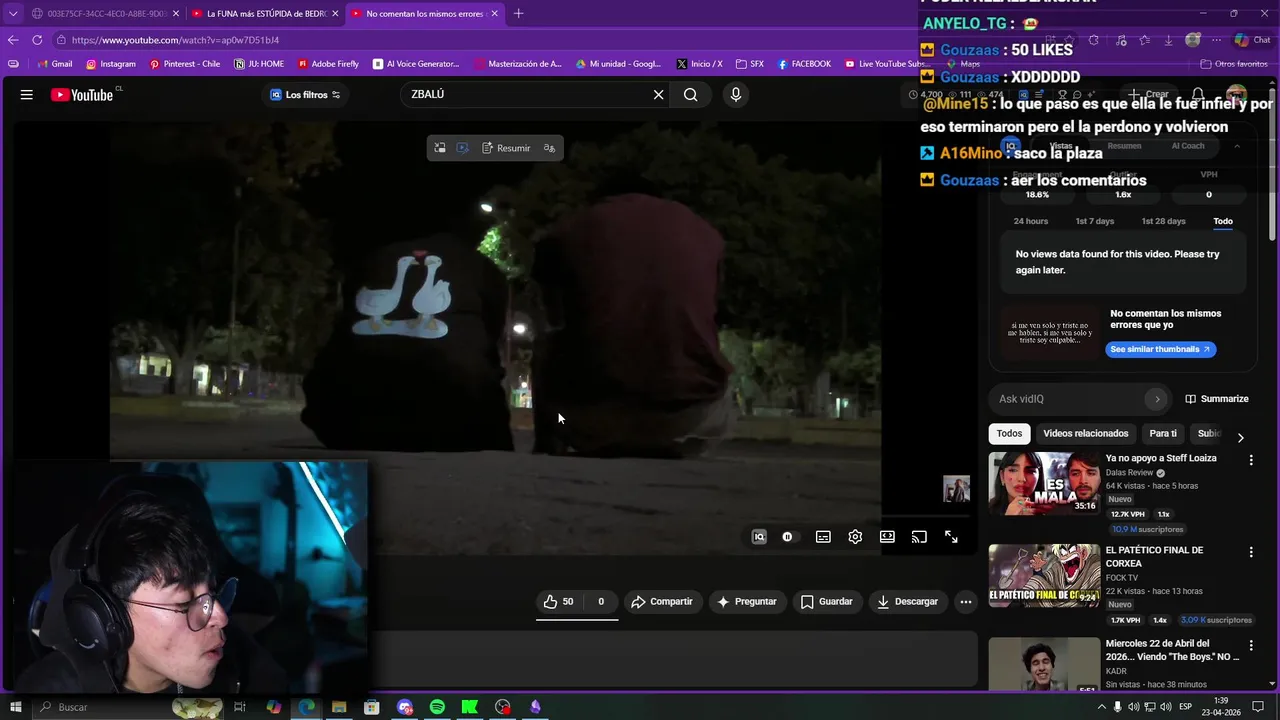Image resolution: width=1280 pixels, height=720 pixels.
Task: Select the 1st 28 days views tab
Action: pos(1163,221)
